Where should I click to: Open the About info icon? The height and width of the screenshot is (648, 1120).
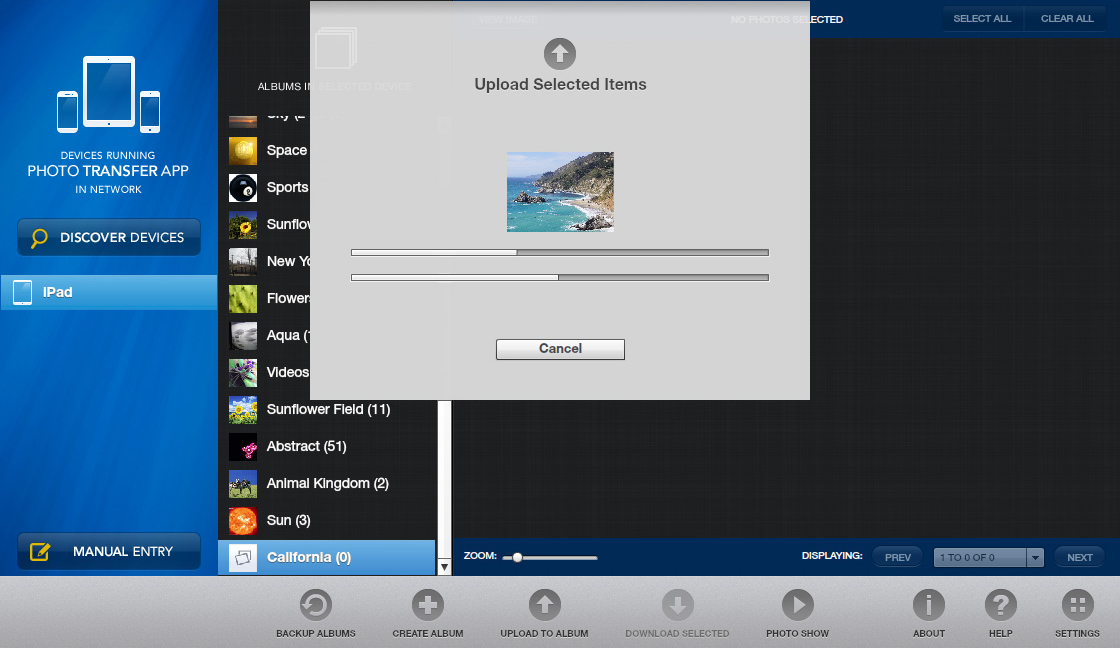(929, 605)
